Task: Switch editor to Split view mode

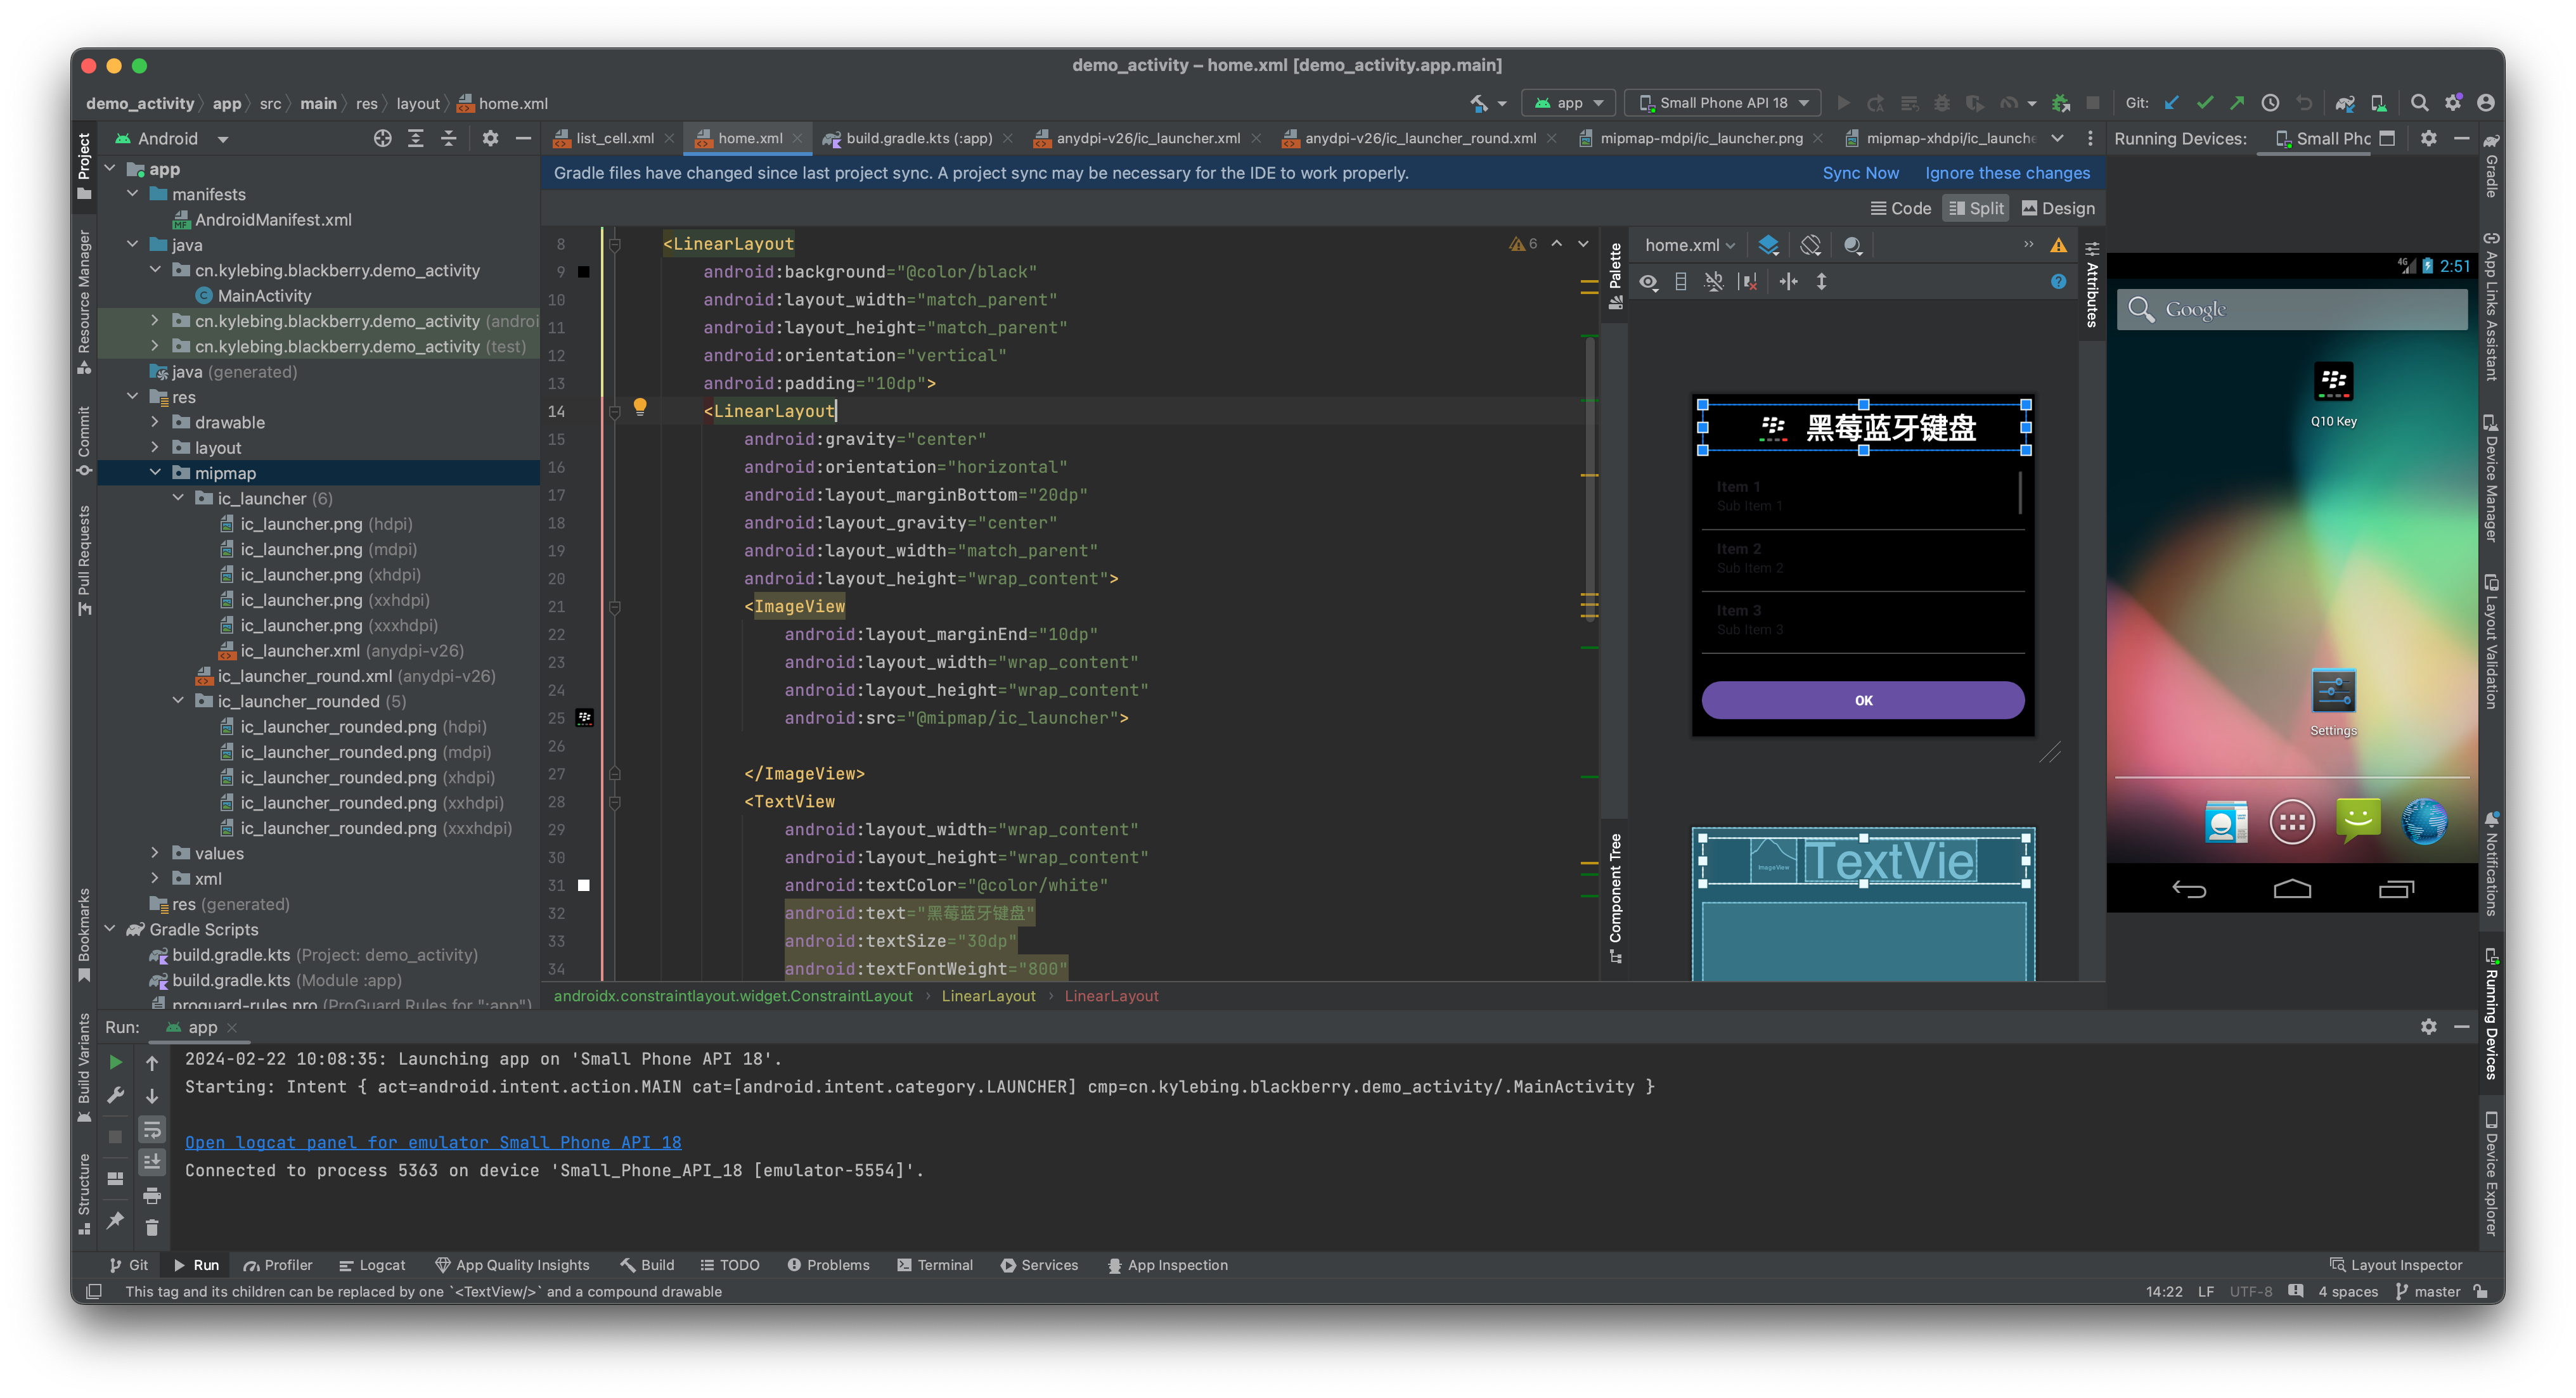Action: [x=1976, y=208]
